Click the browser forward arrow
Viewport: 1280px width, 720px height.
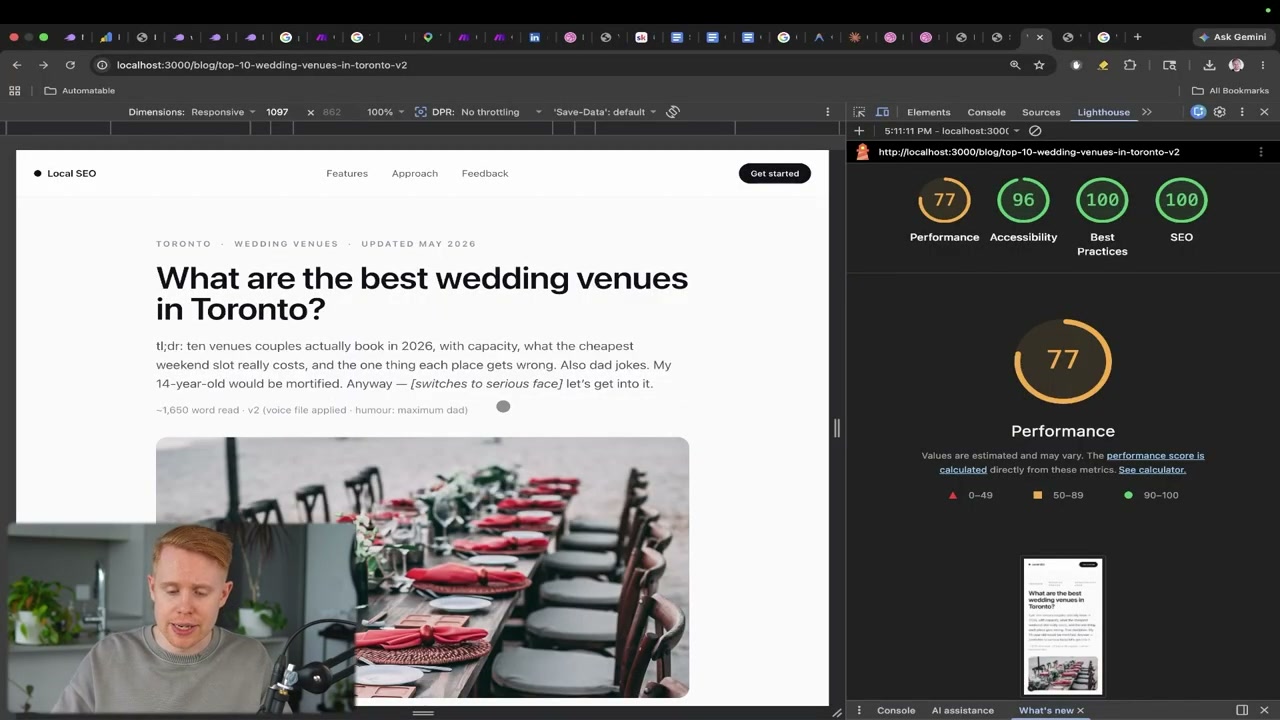point(43,65)
